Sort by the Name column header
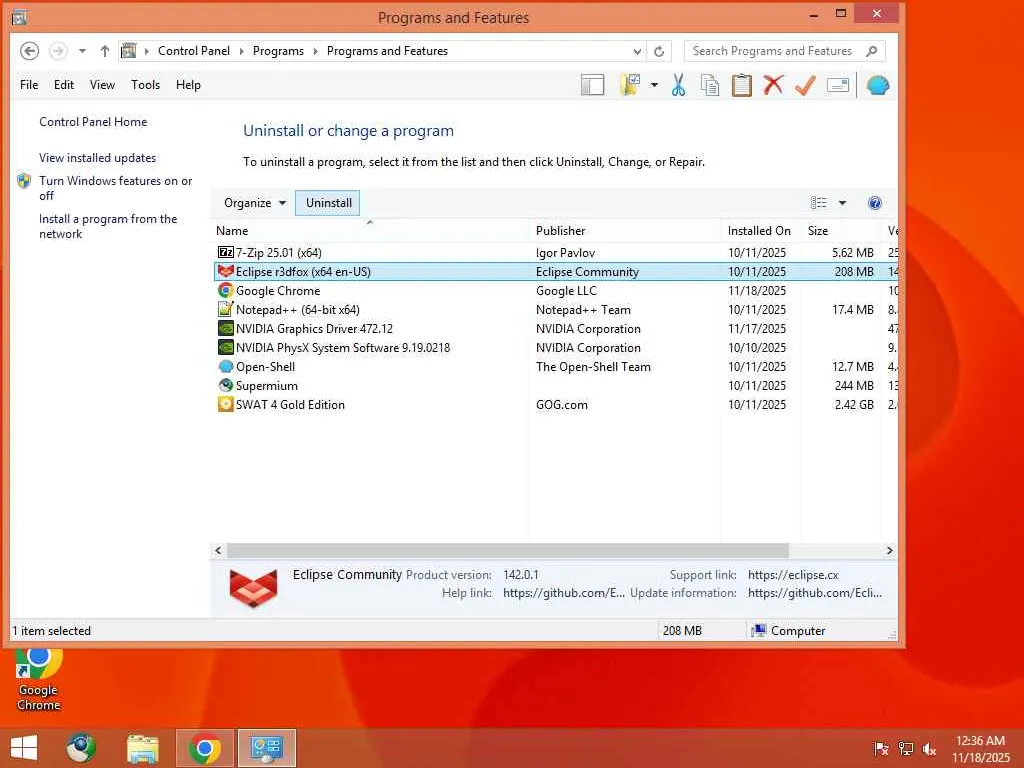This screenshot has width=1024, height=768. (371, 231)
